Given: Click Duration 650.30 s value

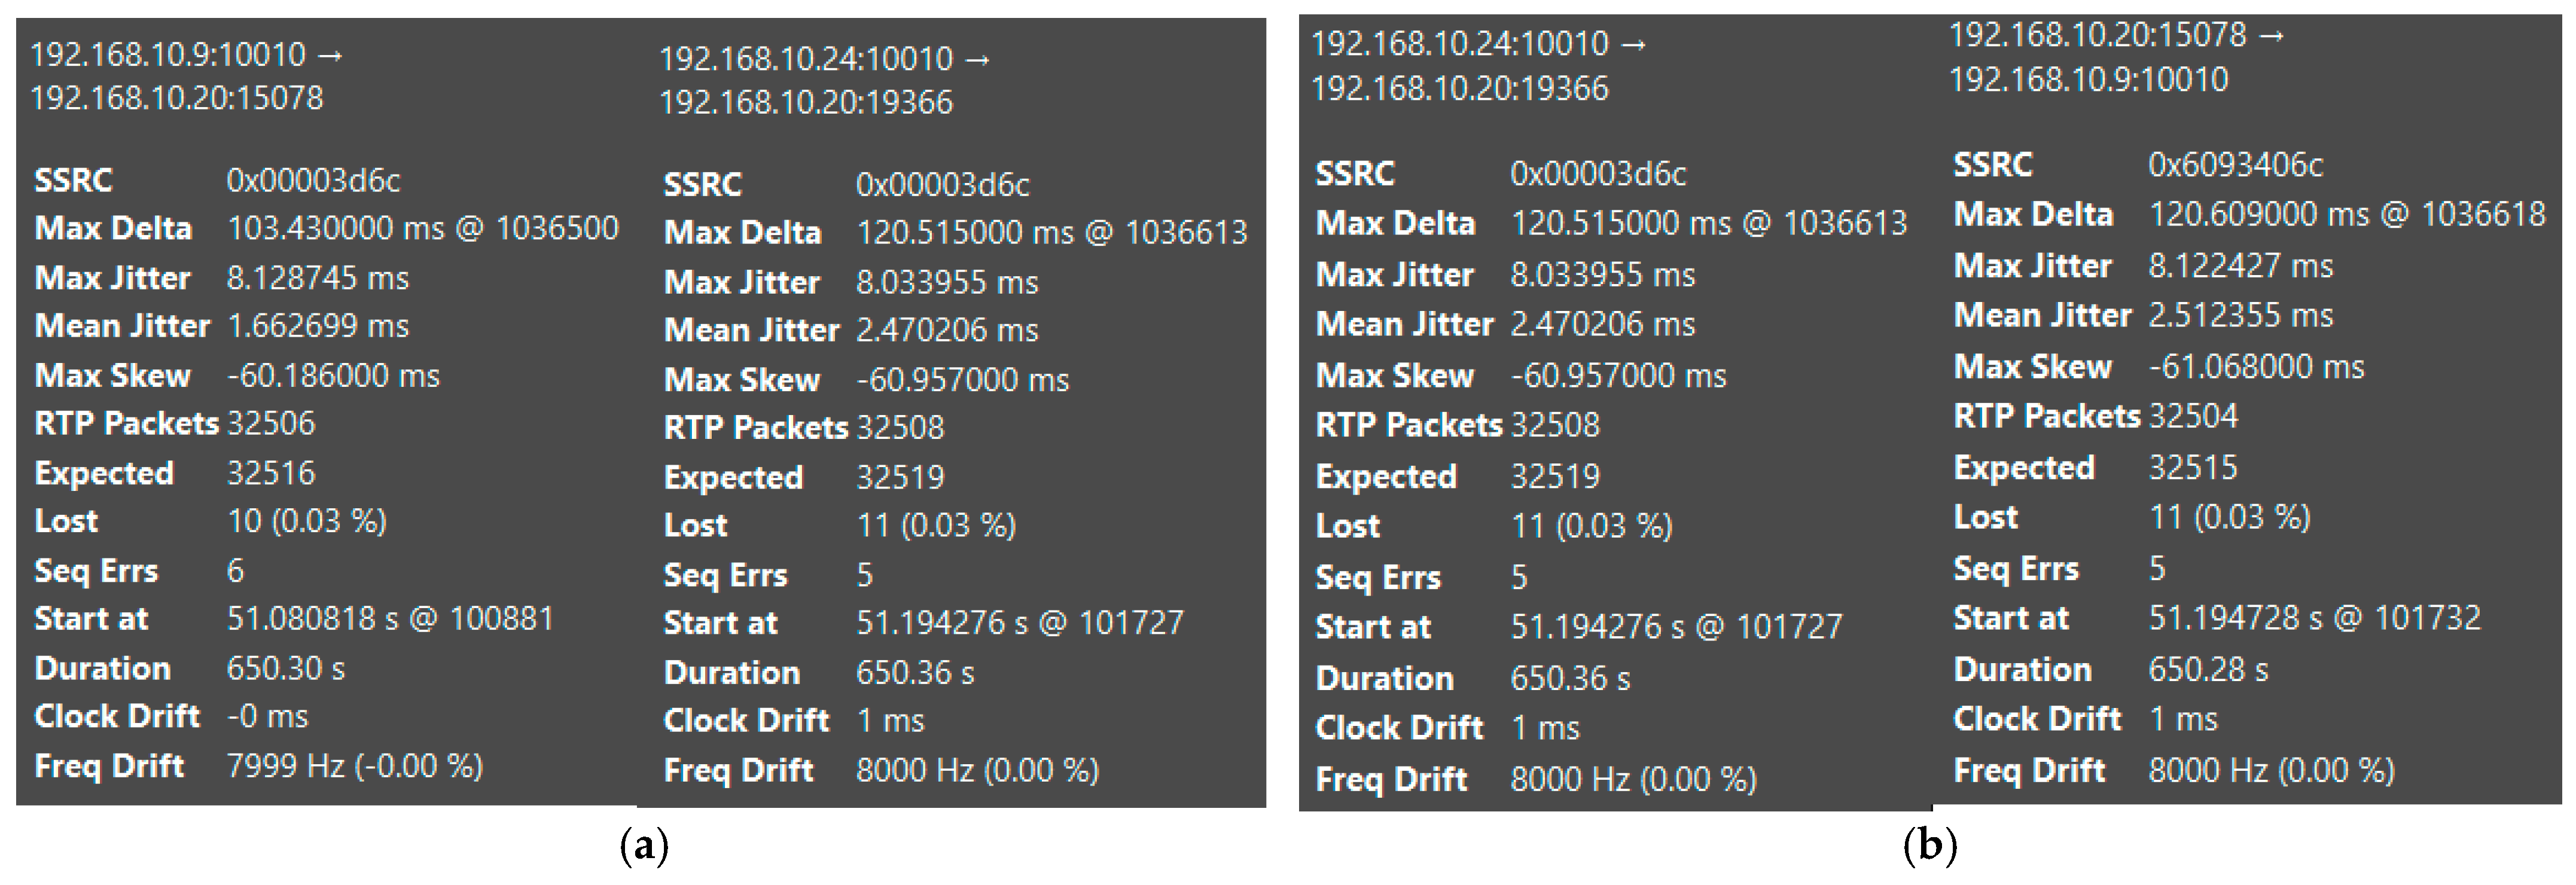Looking at the screenshot, I should point(285,668).
